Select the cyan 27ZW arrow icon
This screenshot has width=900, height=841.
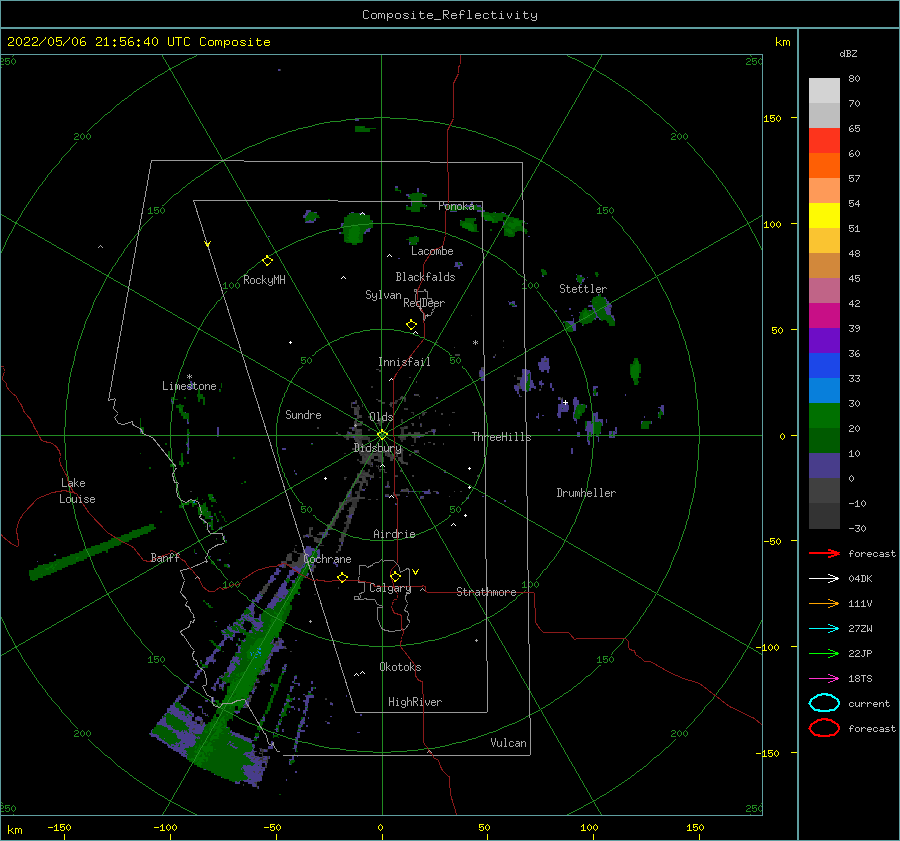coord(824,629)
